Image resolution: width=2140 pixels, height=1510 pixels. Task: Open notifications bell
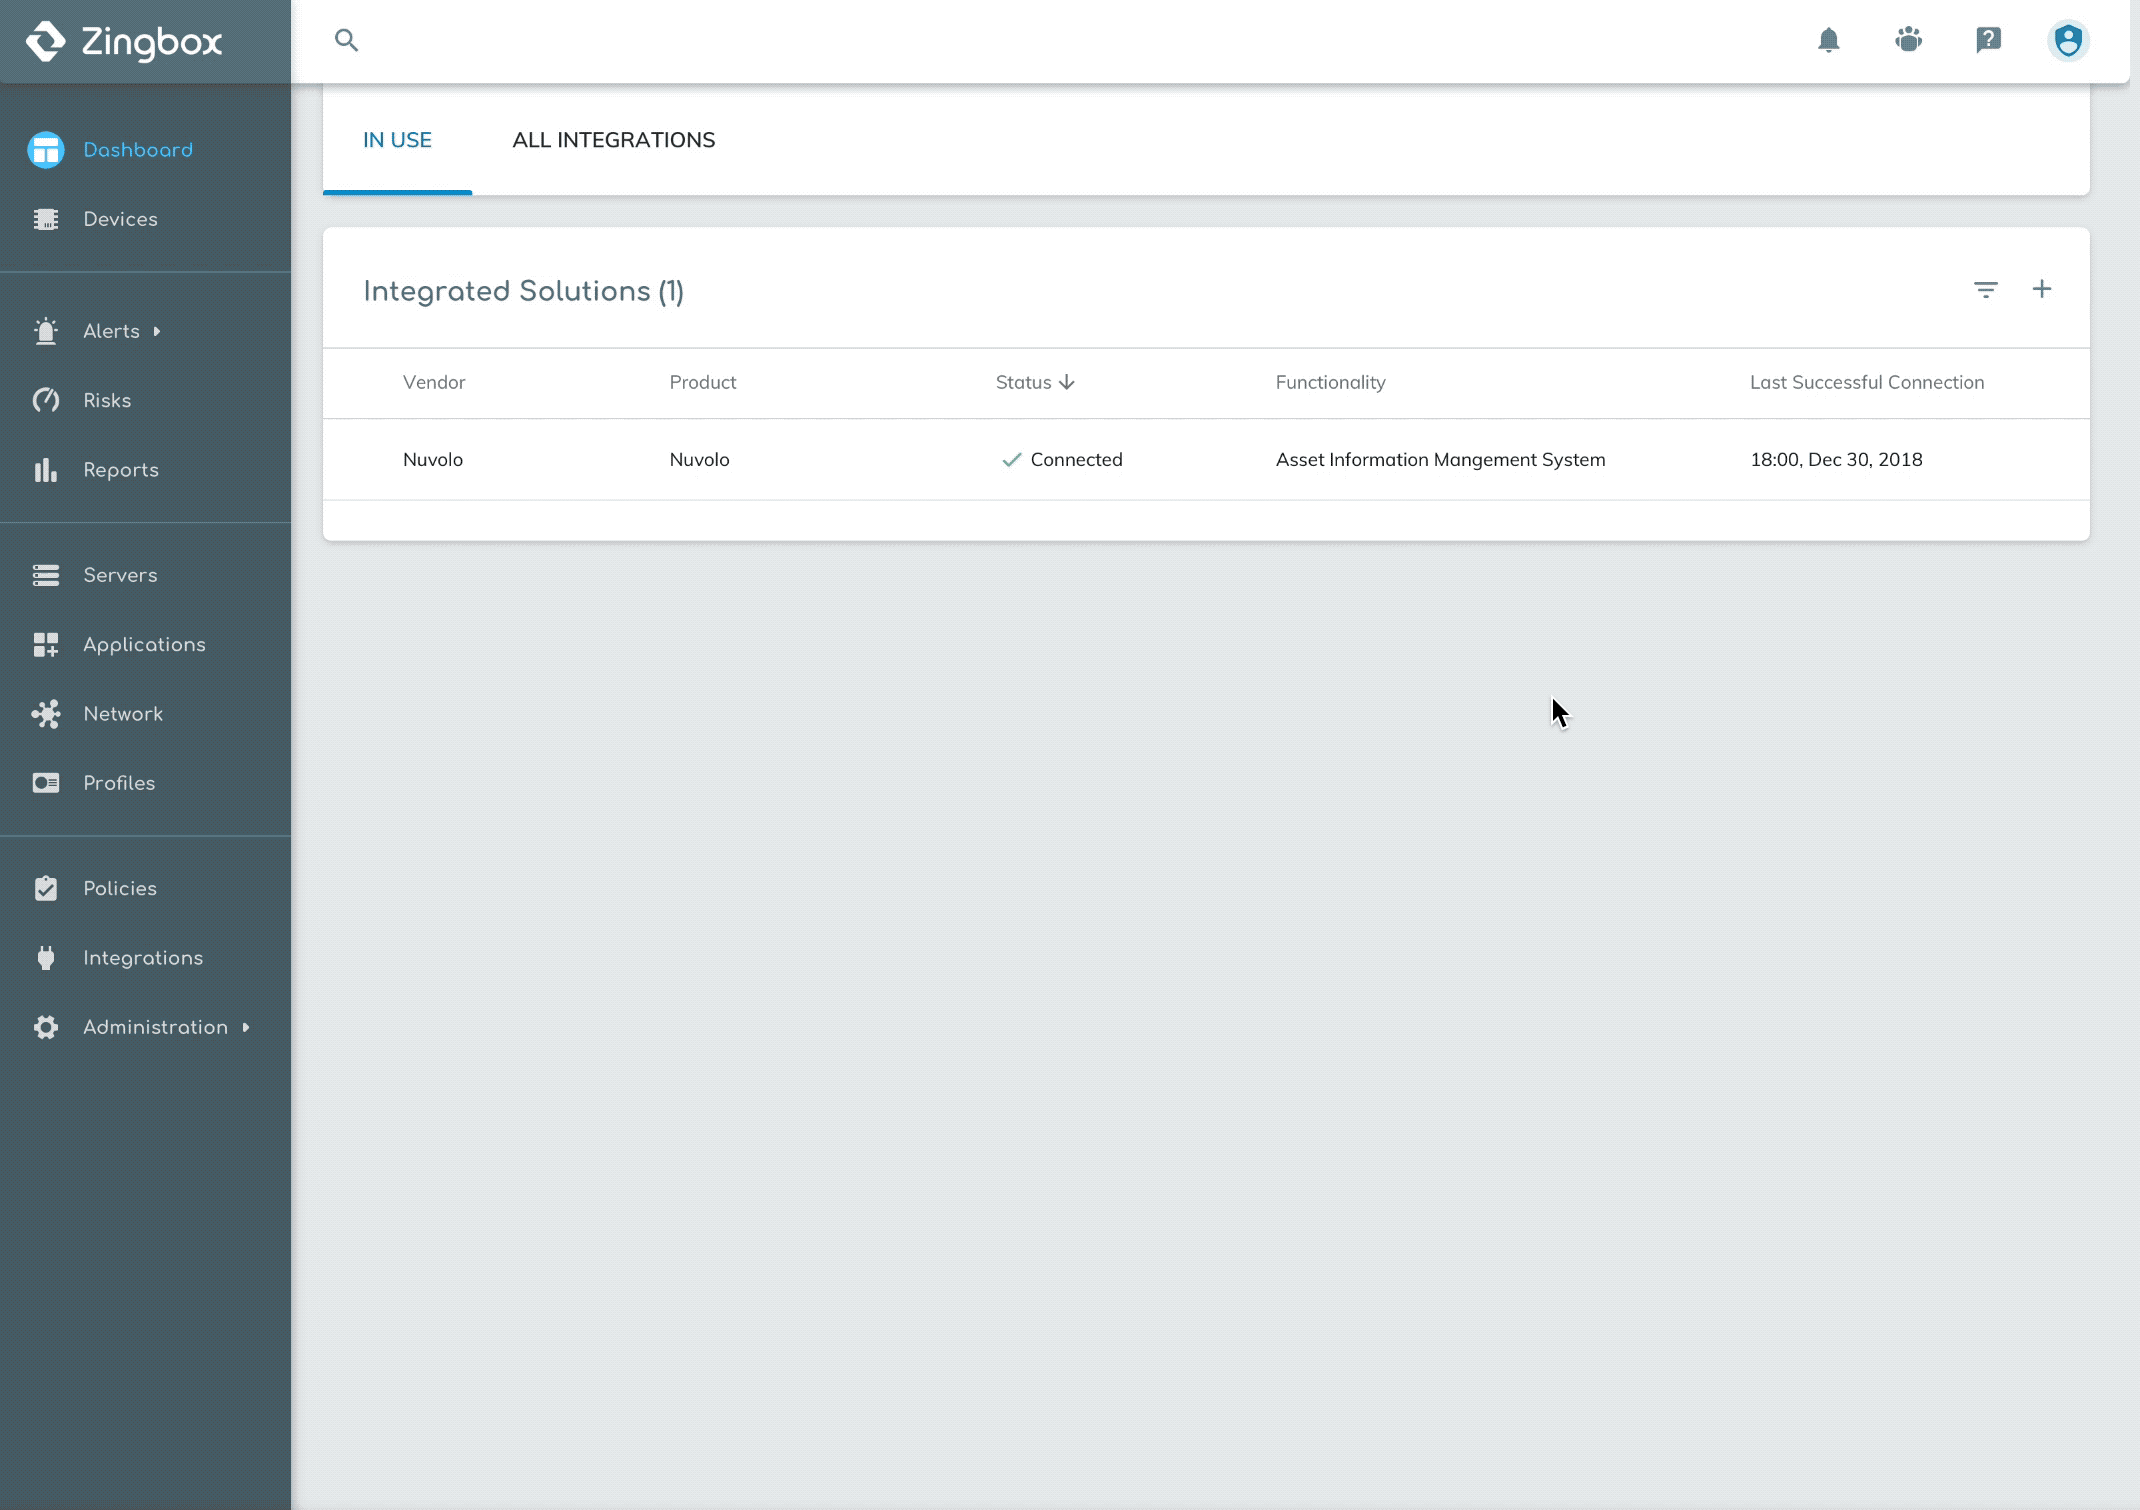(x=1829, y=40)
